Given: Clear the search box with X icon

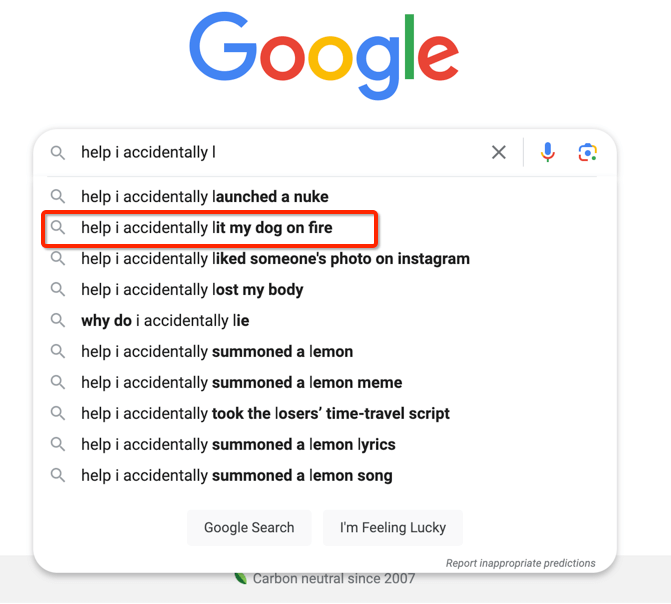Looking at the screenshot, I should point(499,152).
